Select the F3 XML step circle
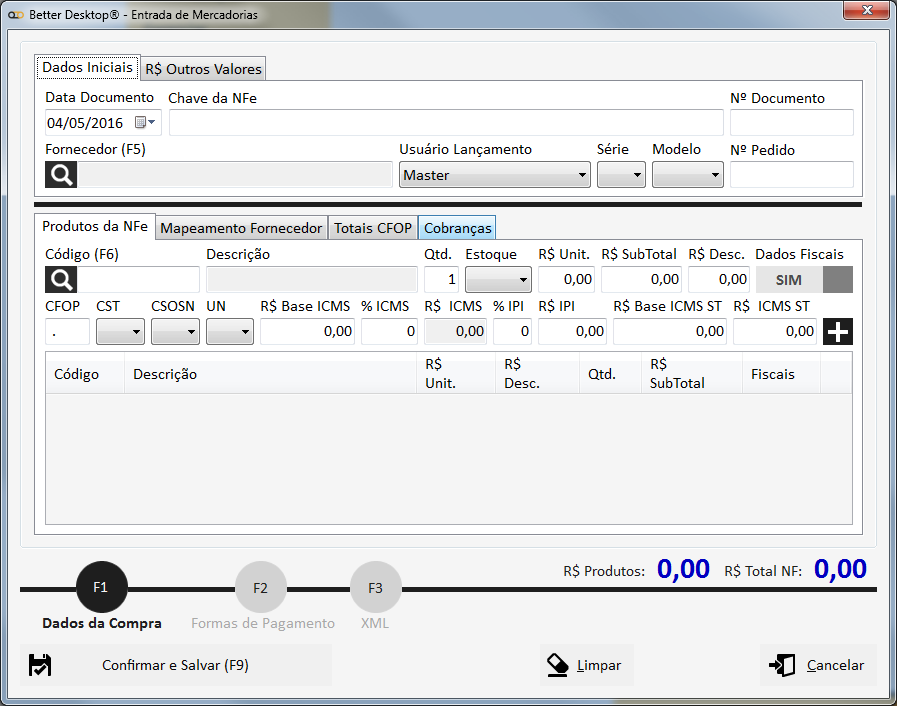The image size is (897, 706). pos(375,588)
